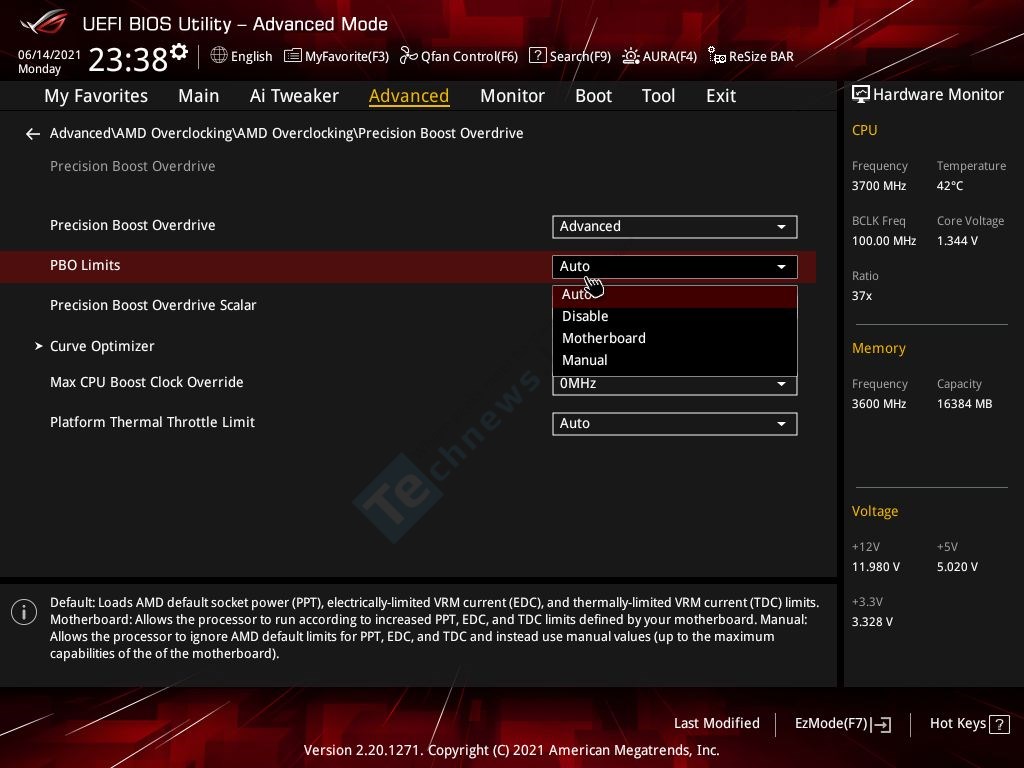Switch to the Main tab
1024x768 pixels.
click(199, 96)
